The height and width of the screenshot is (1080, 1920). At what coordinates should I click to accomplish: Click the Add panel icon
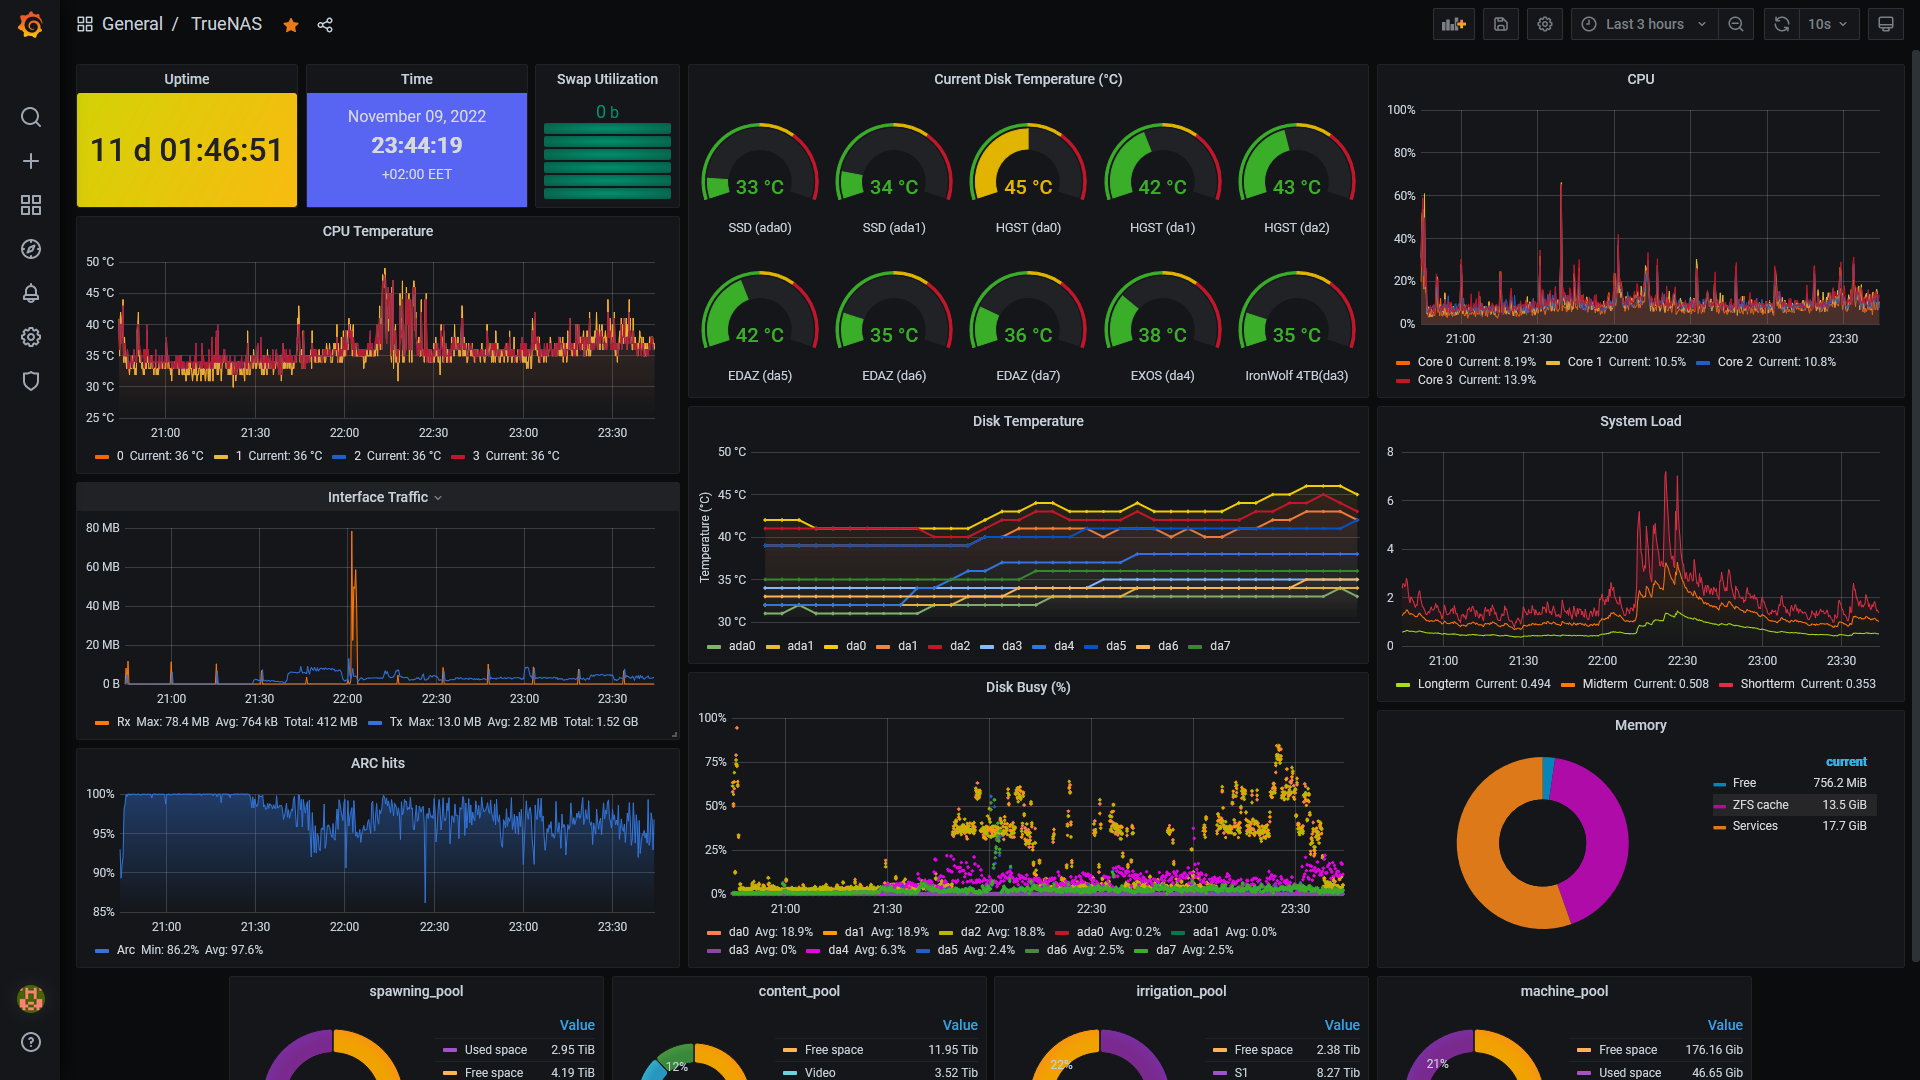1453,24
